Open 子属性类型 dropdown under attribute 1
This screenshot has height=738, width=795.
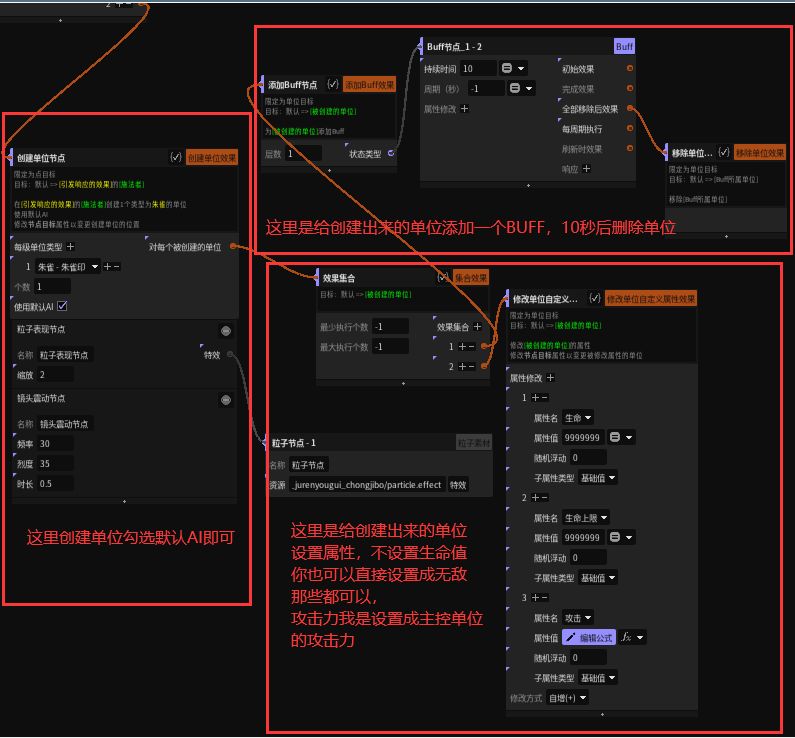pyautogui.click(x=598, y=478)
